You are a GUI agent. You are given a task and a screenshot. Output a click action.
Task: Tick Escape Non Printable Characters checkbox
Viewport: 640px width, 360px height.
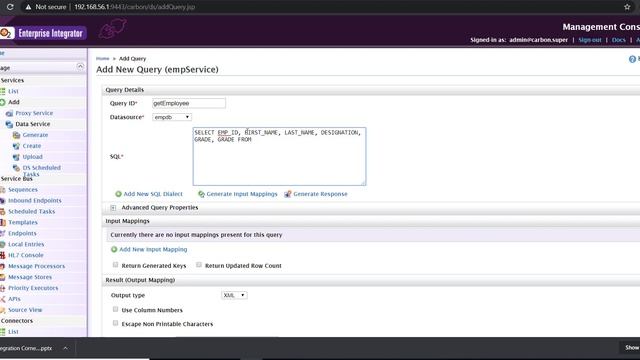pyautogui.click(x=116, y=323)
